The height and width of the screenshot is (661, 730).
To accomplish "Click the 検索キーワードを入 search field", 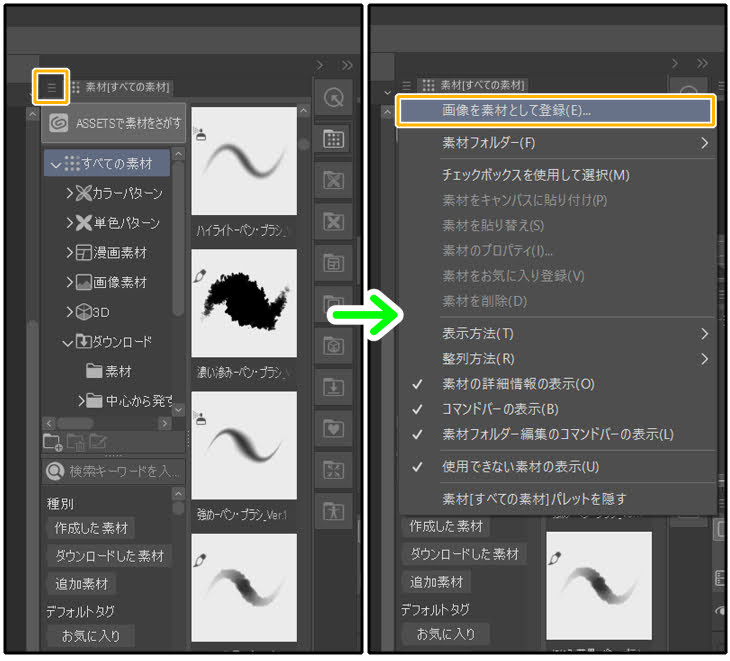I will pos(114,472).
